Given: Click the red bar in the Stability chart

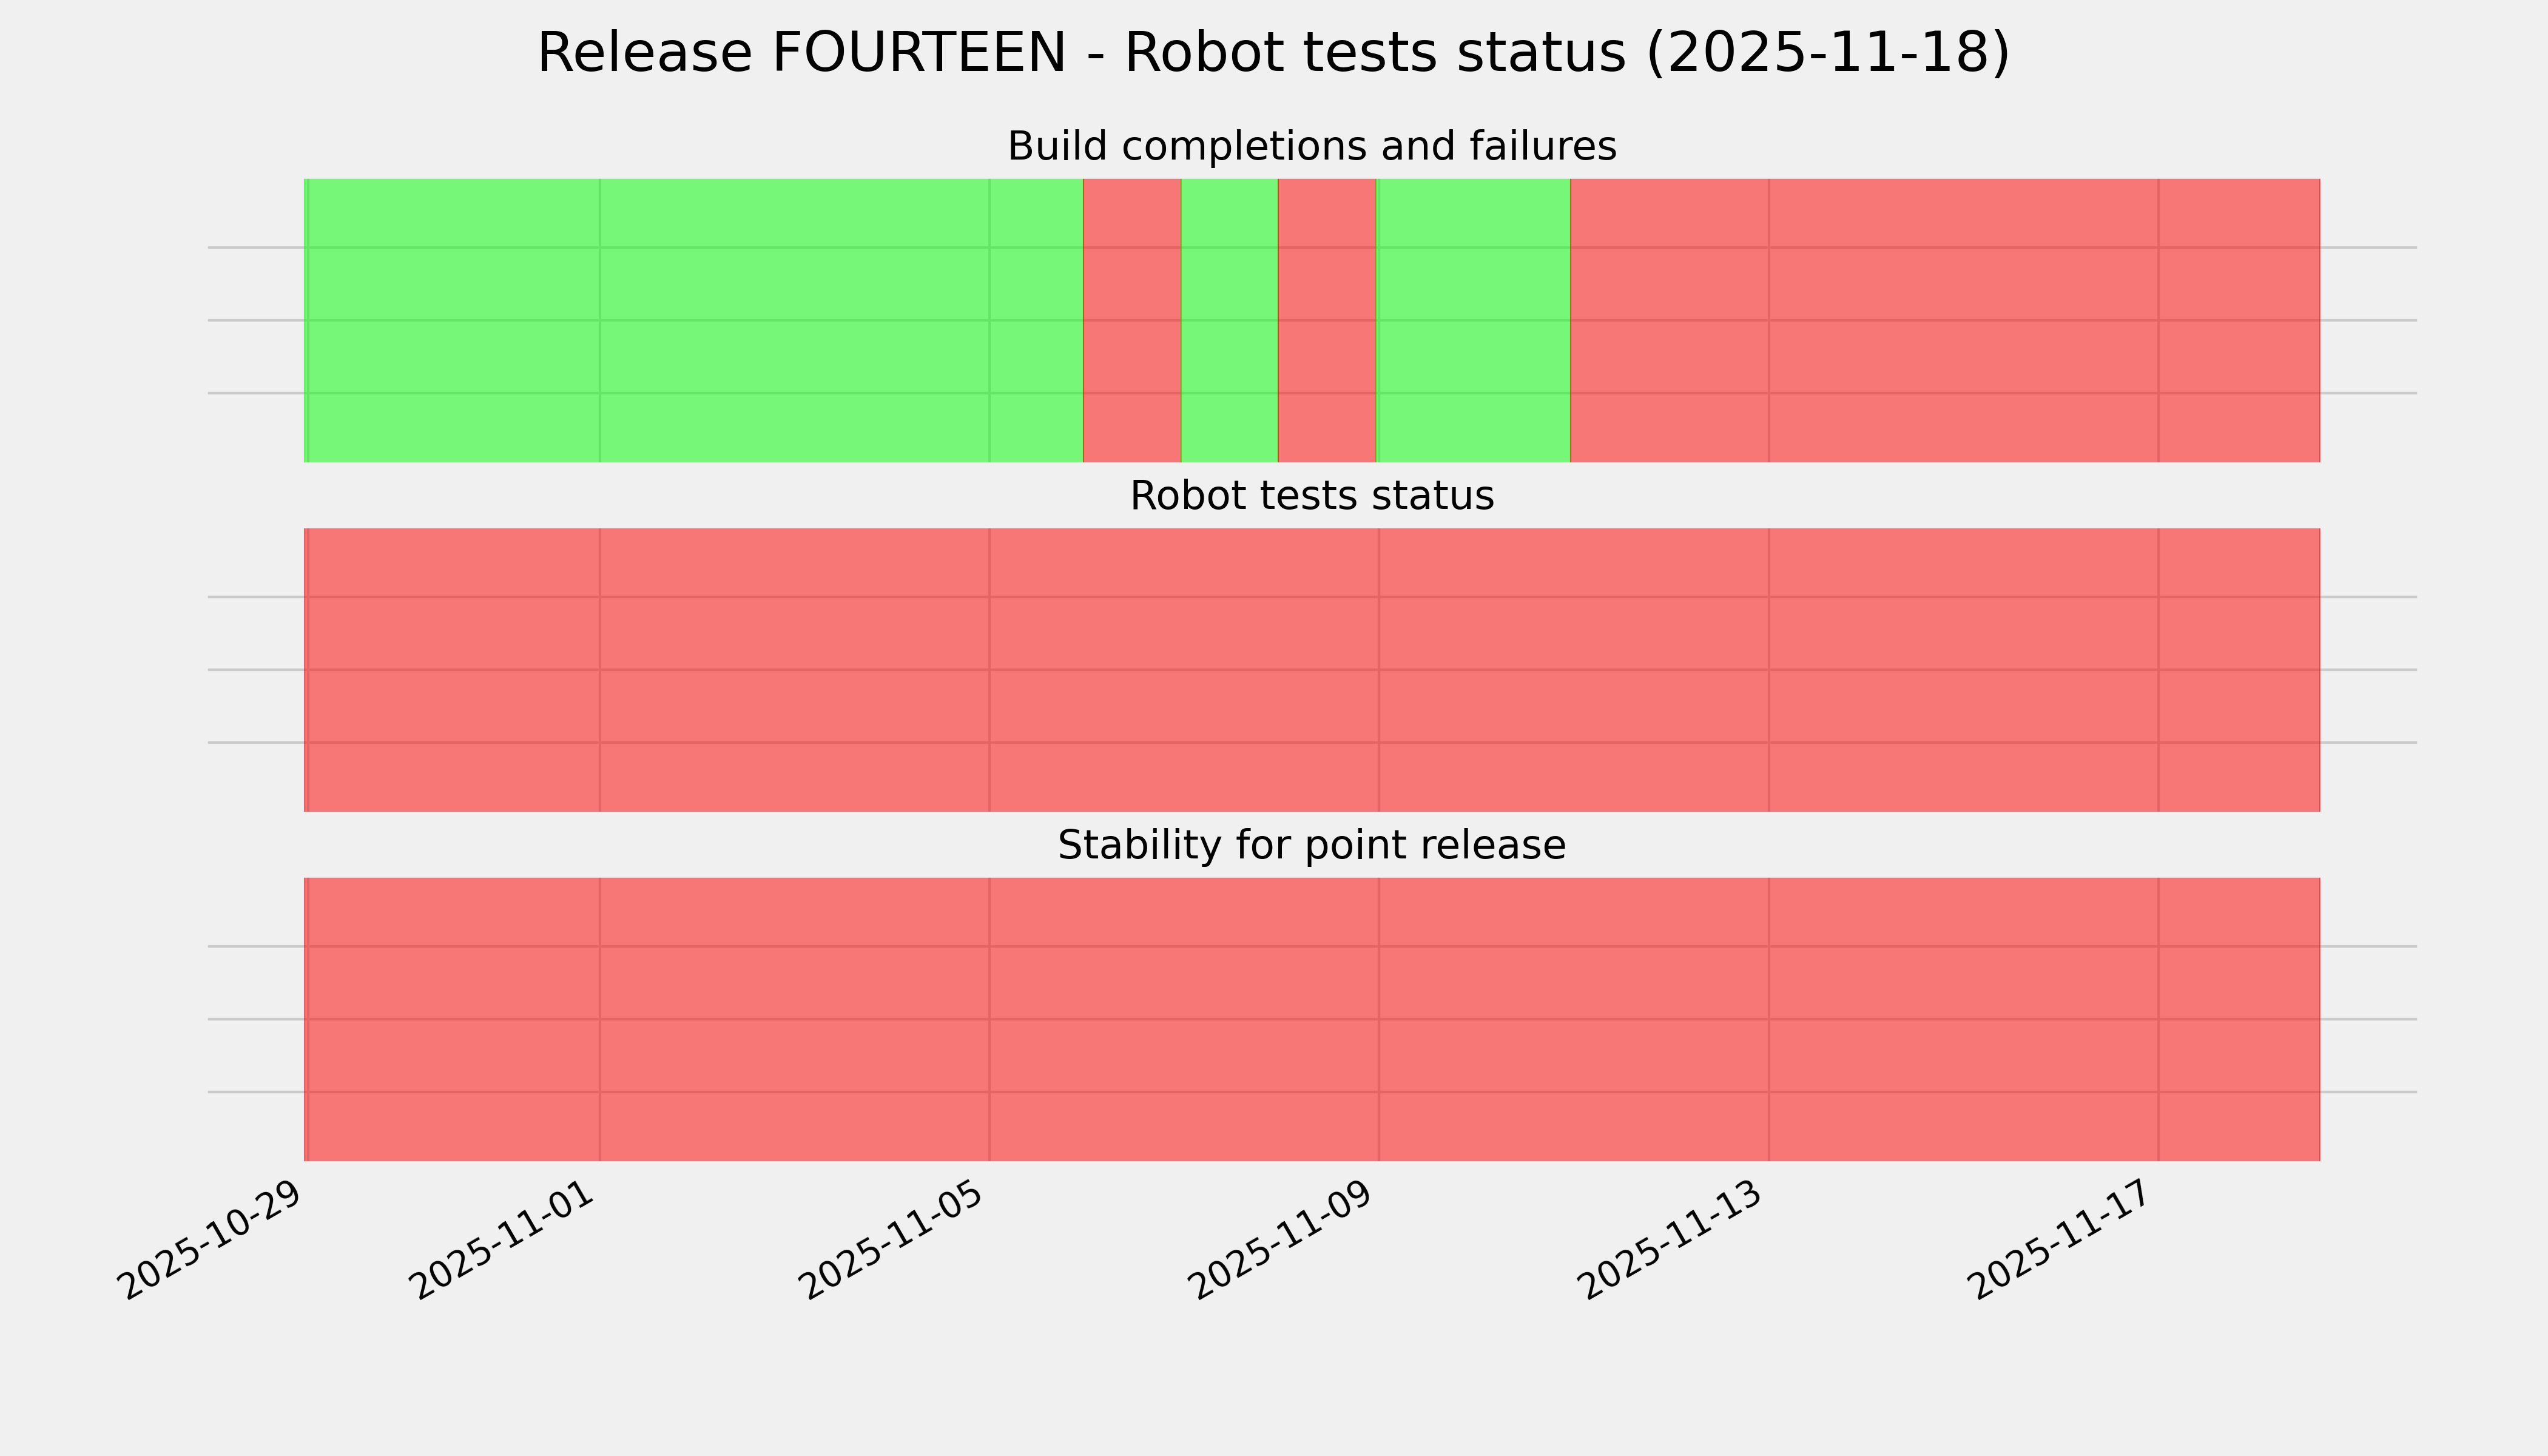Looking at the screenshot, I should pyautogui.click(x=1311, y=1019).
